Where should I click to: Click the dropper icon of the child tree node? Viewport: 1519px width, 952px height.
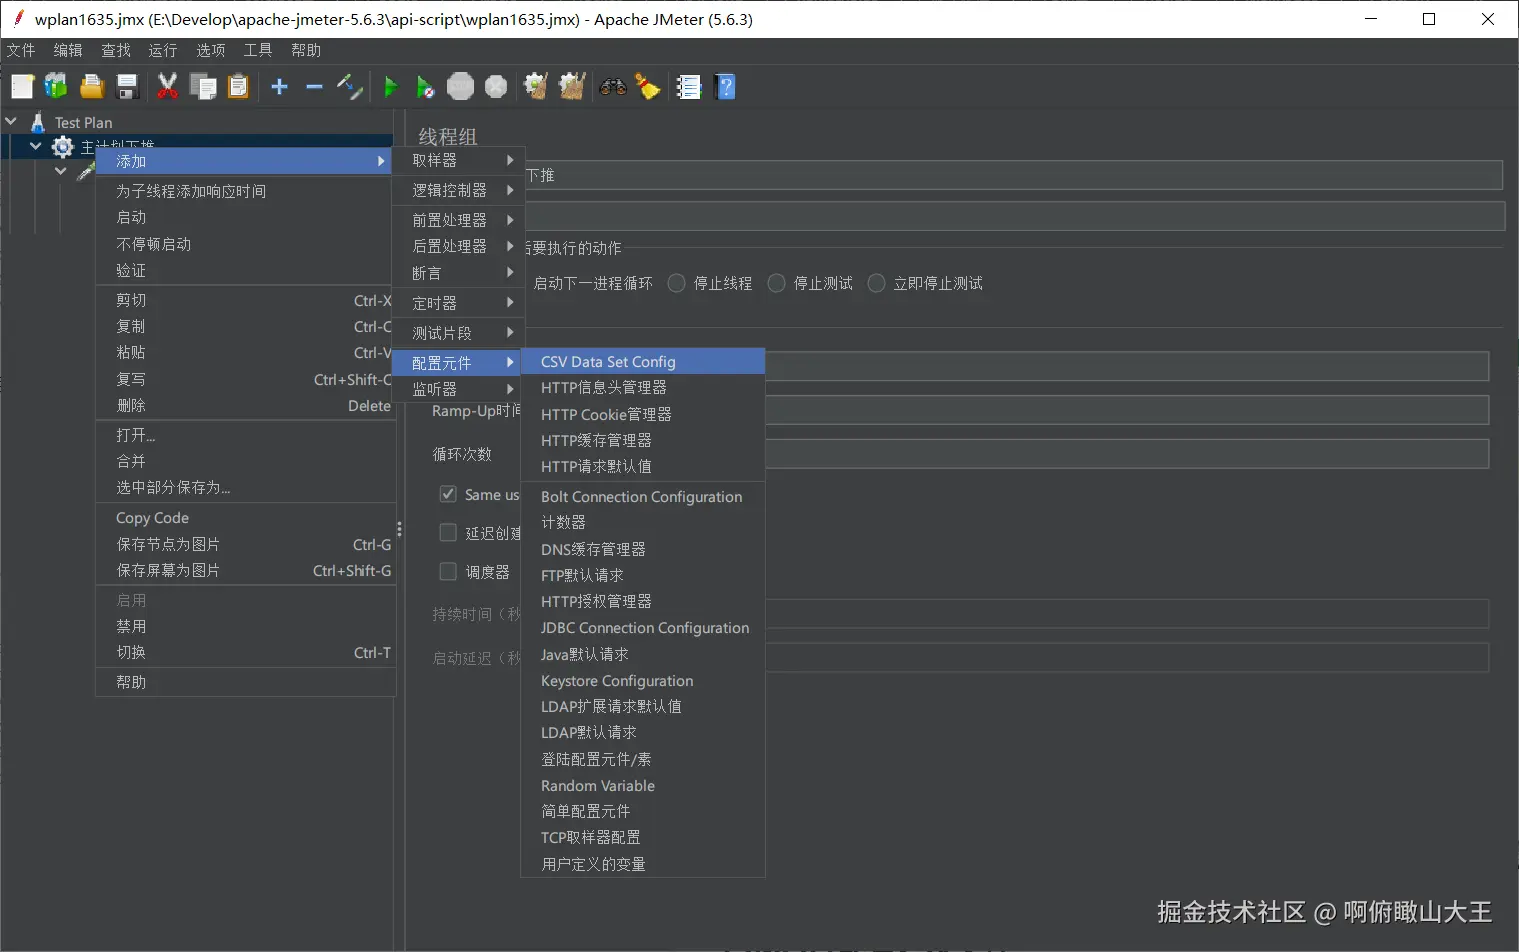pyautogui.click(x=86, y=172)
